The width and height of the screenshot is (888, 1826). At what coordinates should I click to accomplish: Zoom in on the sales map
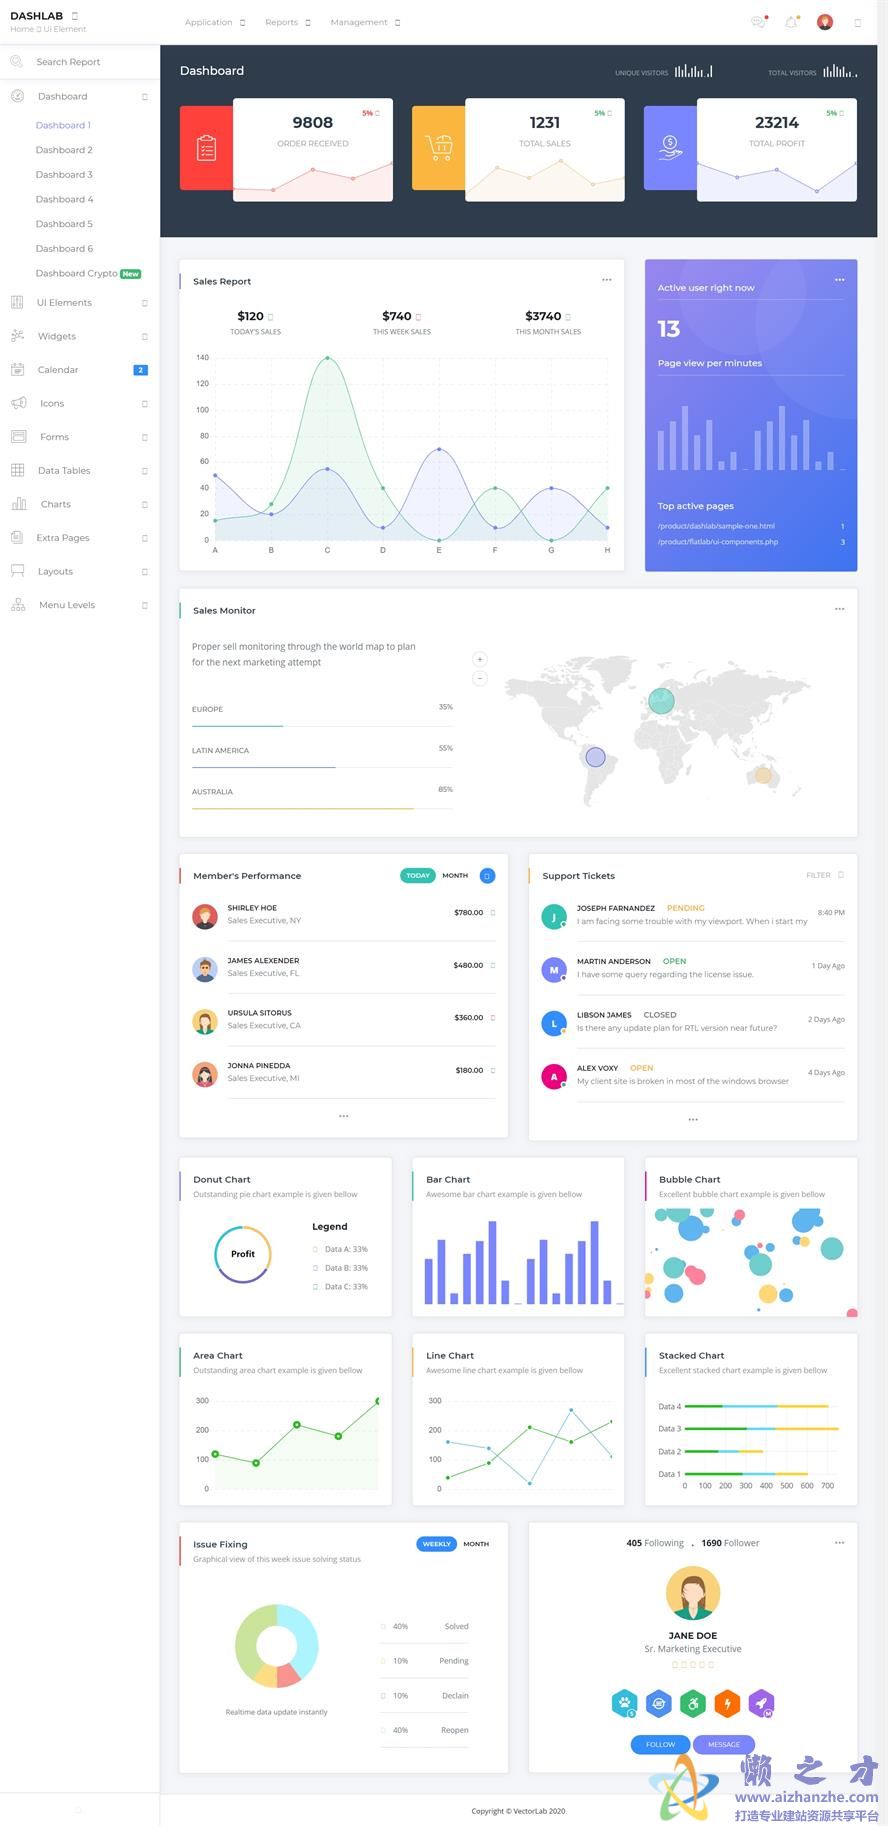tap(480, 659)
